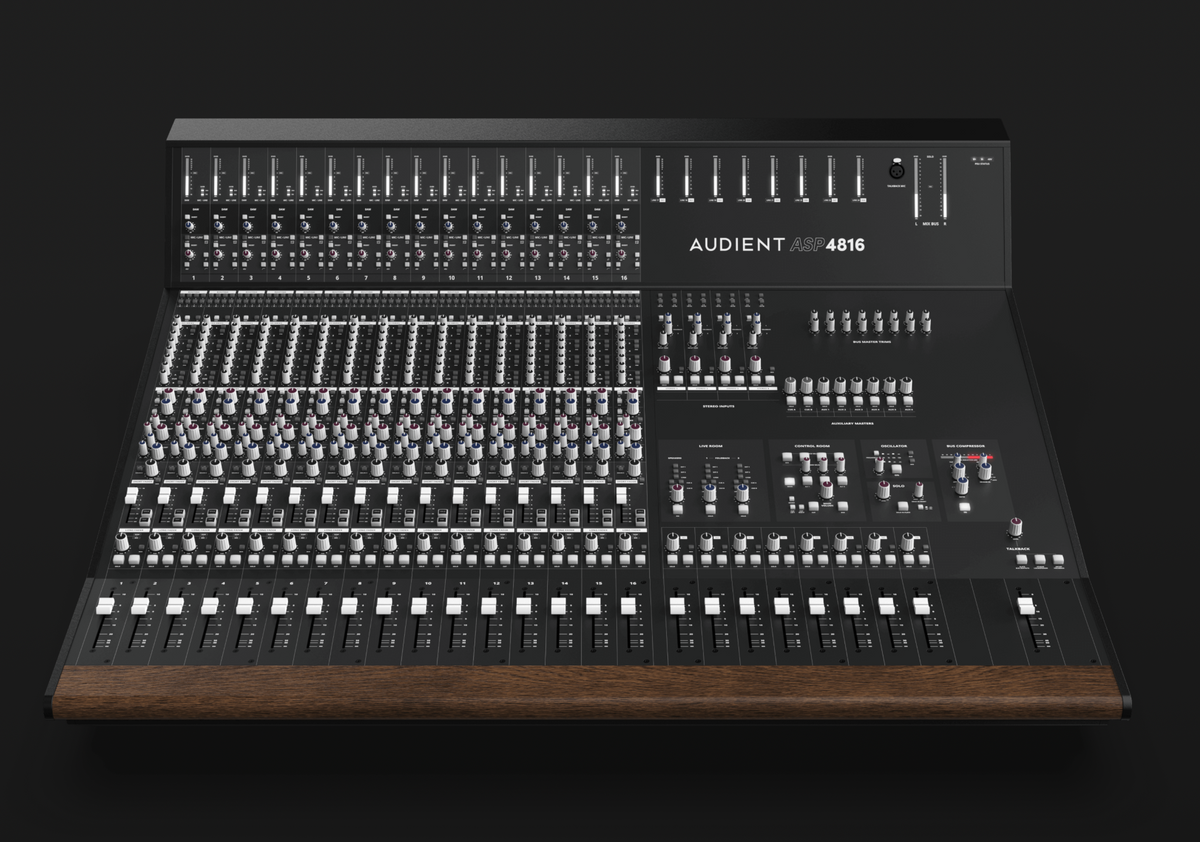The width and height of the screenshot is (1200, 842).
Task: Click the first stereo input red level knob
Action: pos(664,364)
